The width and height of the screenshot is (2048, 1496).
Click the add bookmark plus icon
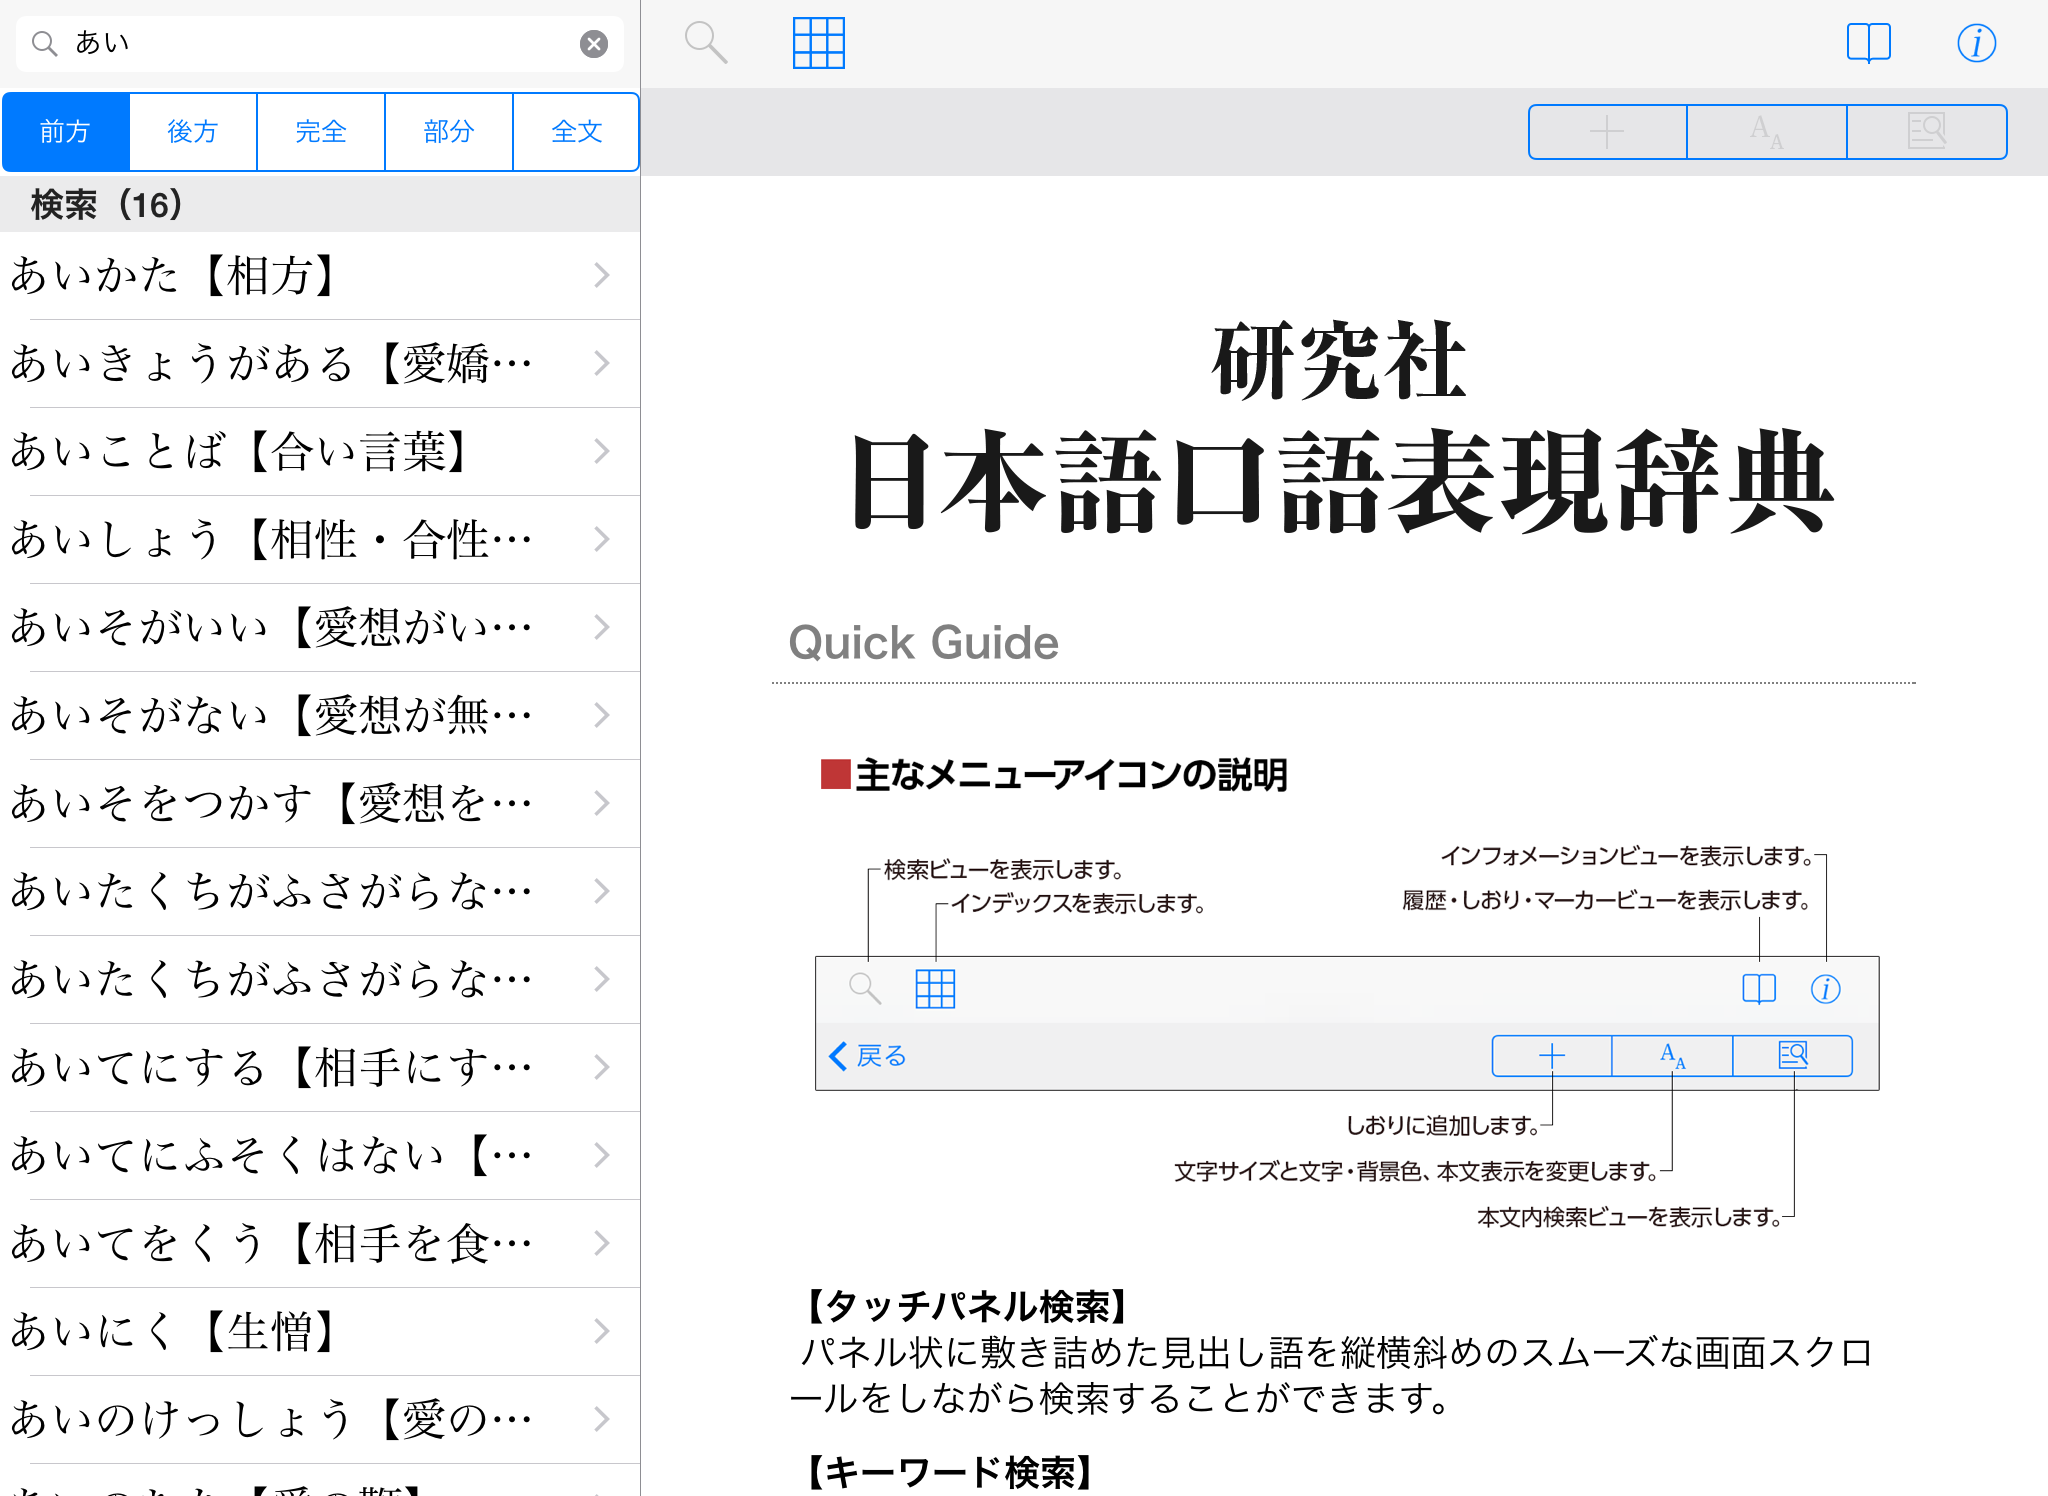tap(1607, 132)
